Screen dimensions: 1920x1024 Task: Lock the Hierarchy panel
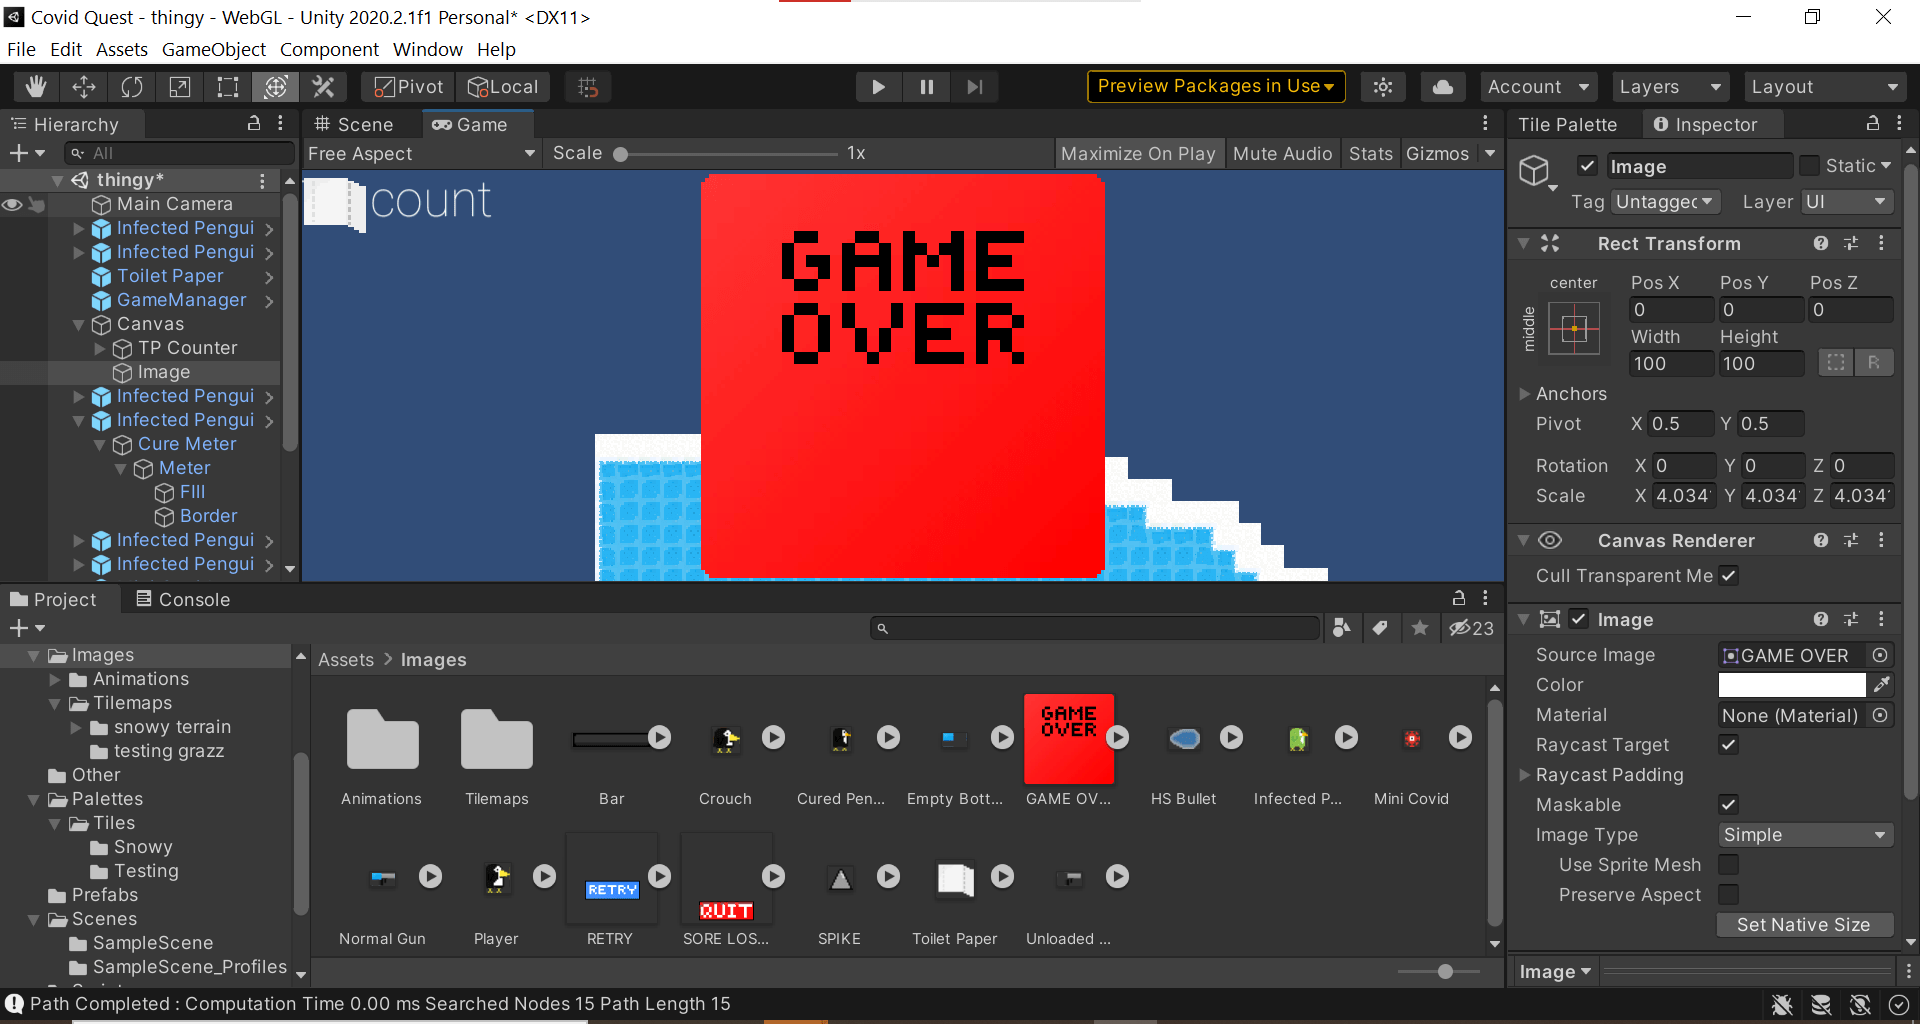254,123
